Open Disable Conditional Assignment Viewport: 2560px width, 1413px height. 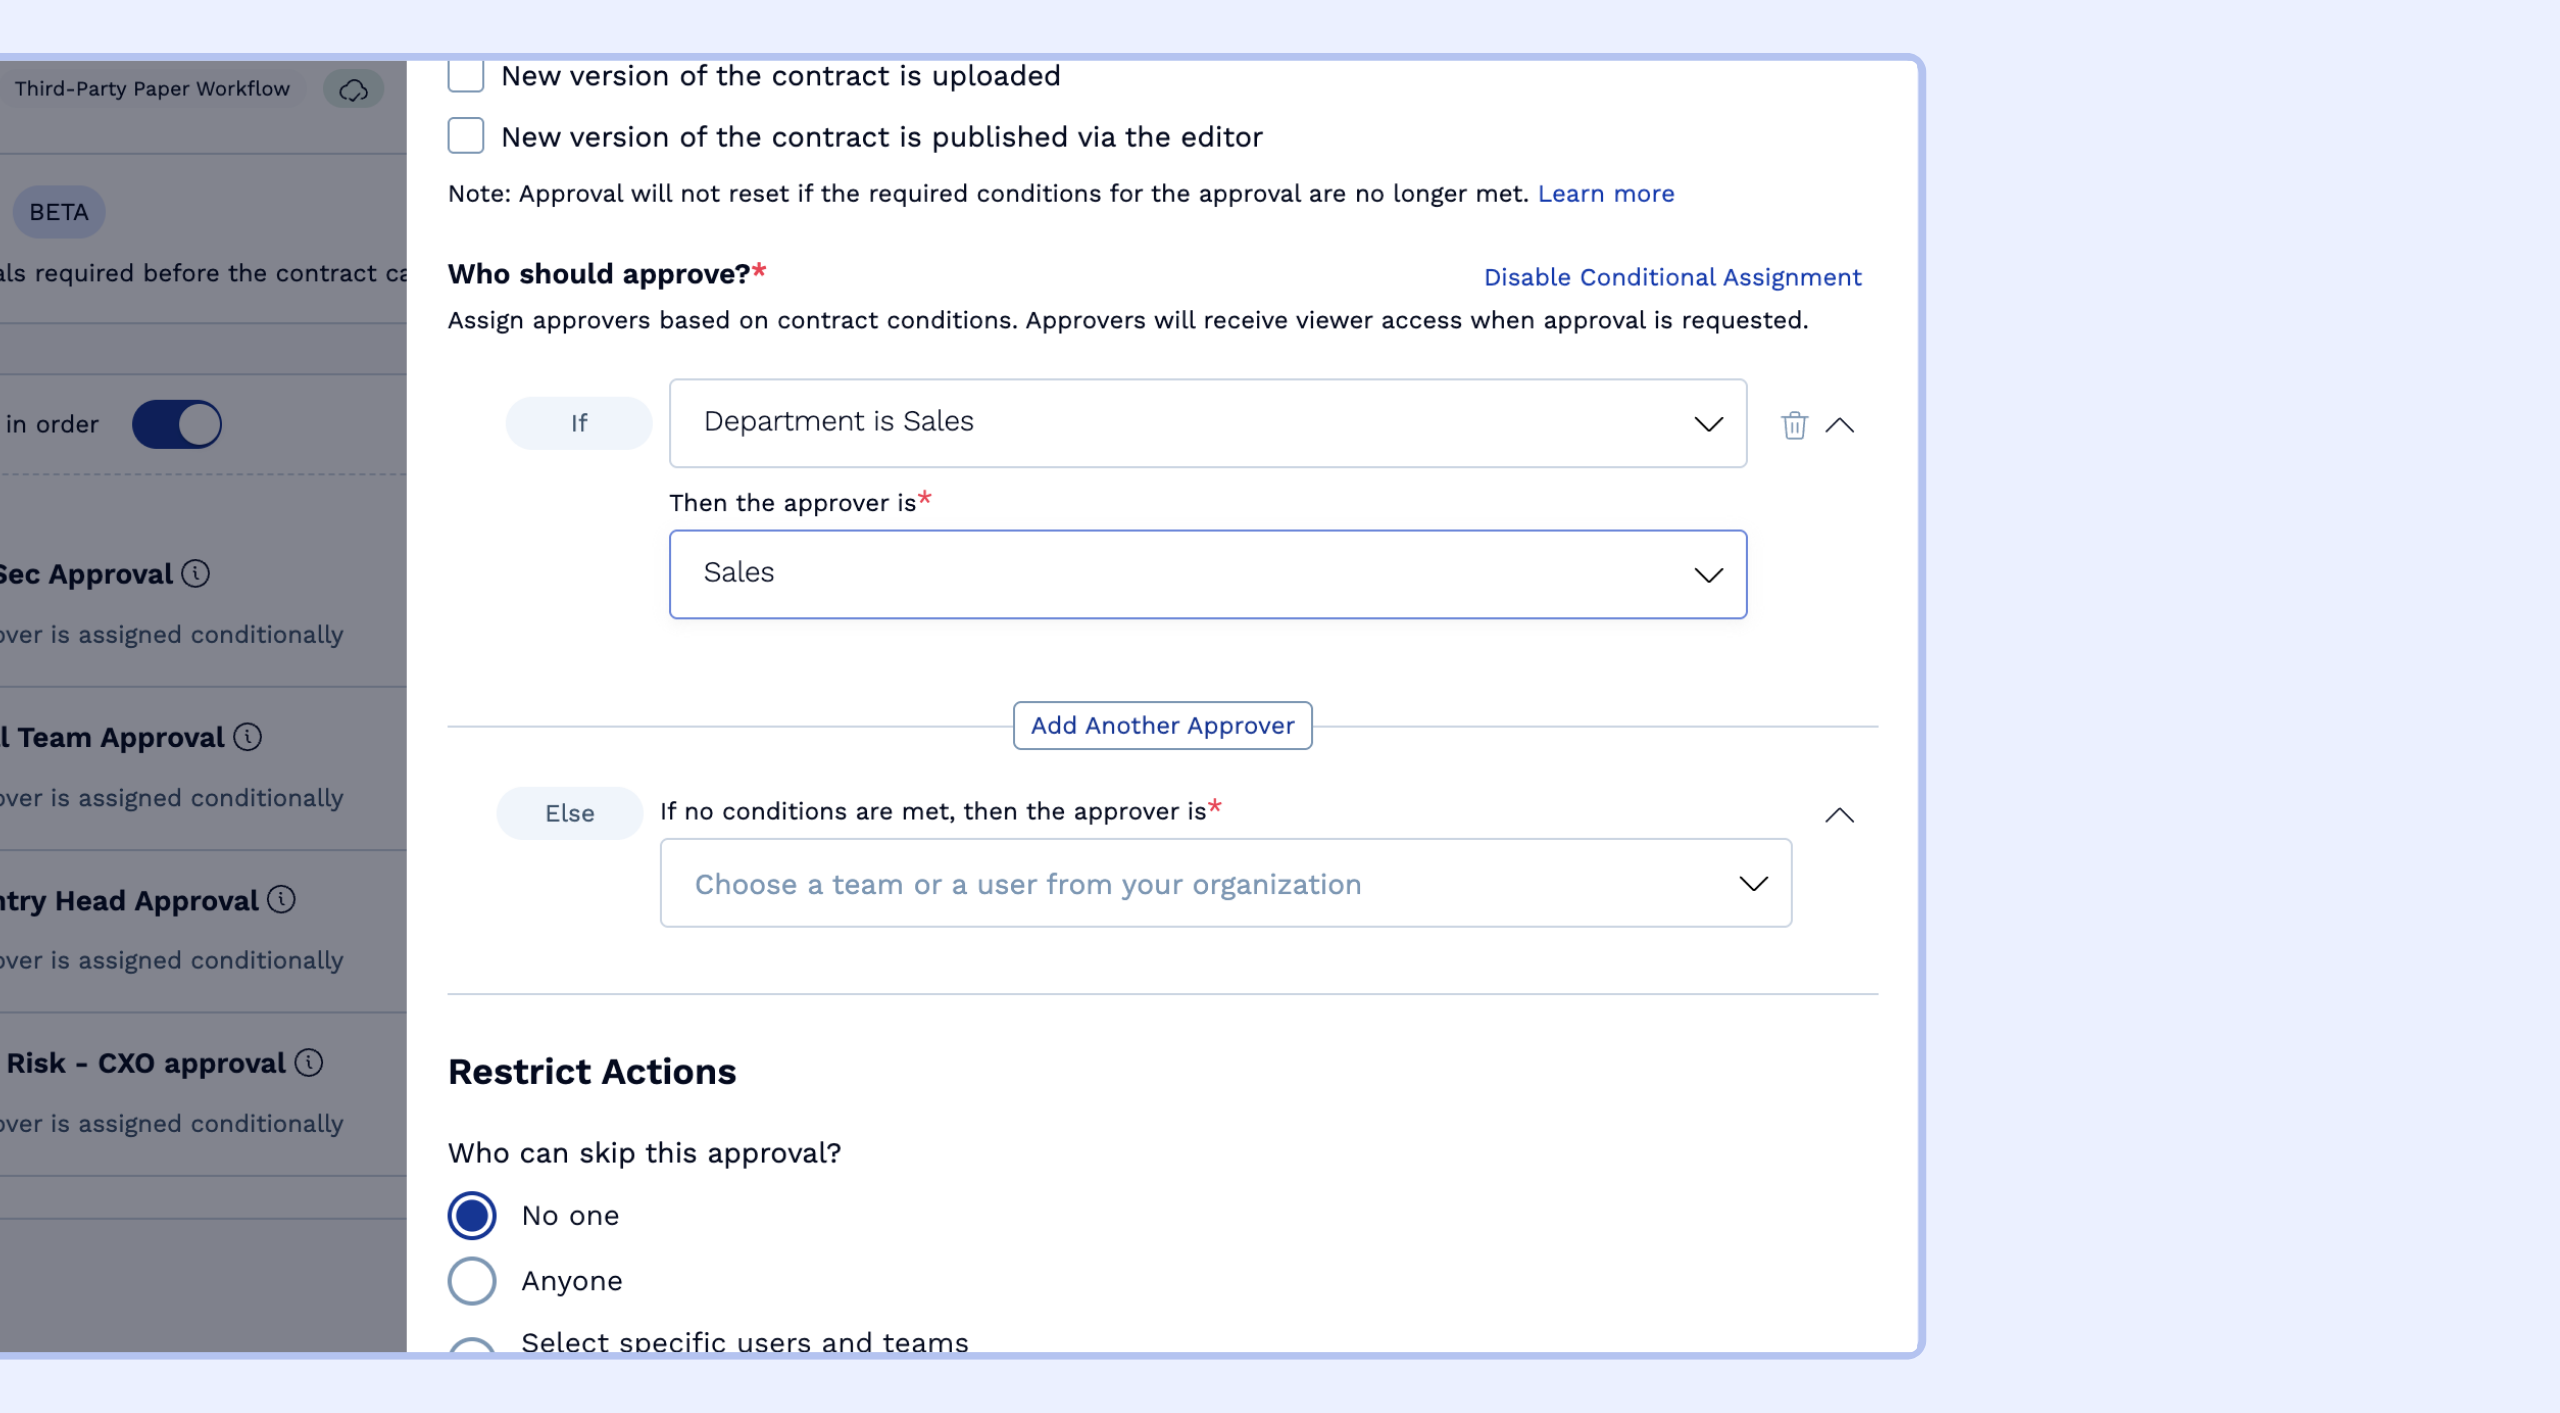1672,277
